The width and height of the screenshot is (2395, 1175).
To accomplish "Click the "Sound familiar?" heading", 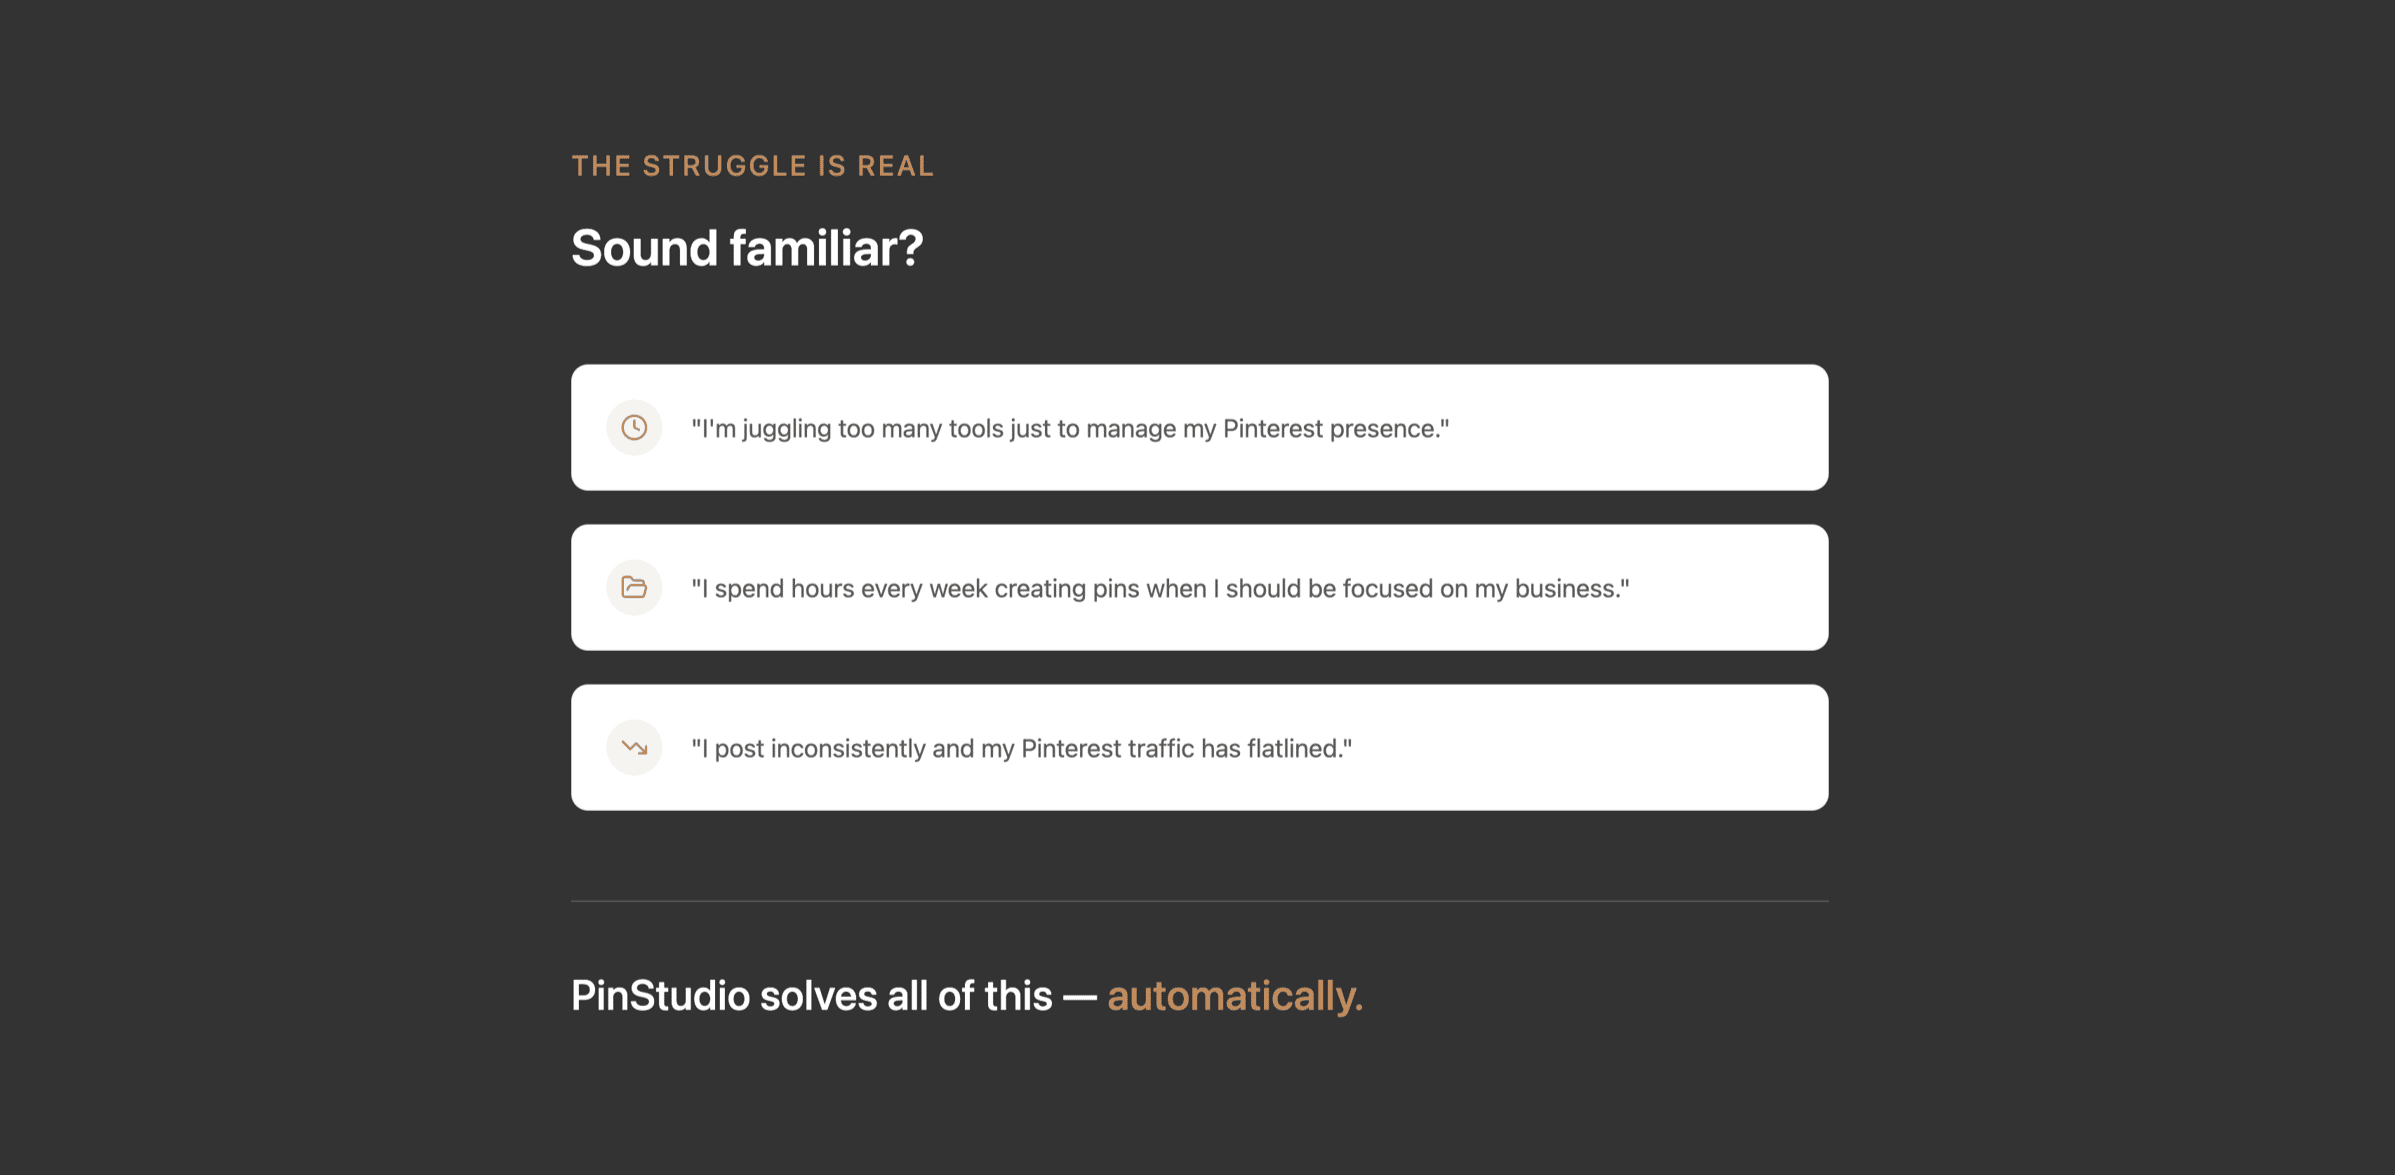I will (747, 248).
